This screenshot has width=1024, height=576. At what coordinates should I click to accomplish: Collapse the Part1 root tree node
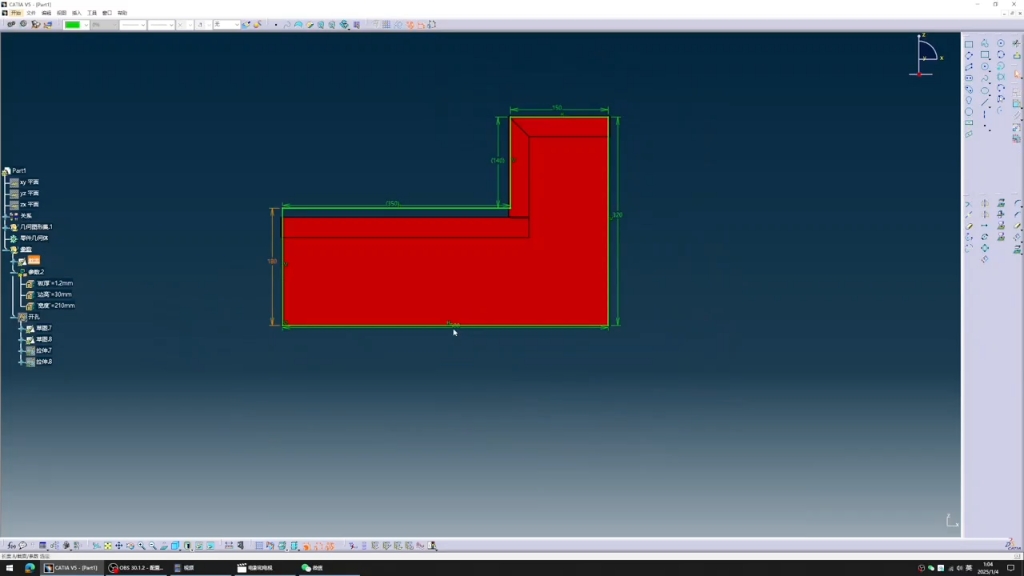pyautogui.click(x=6, y=171)
